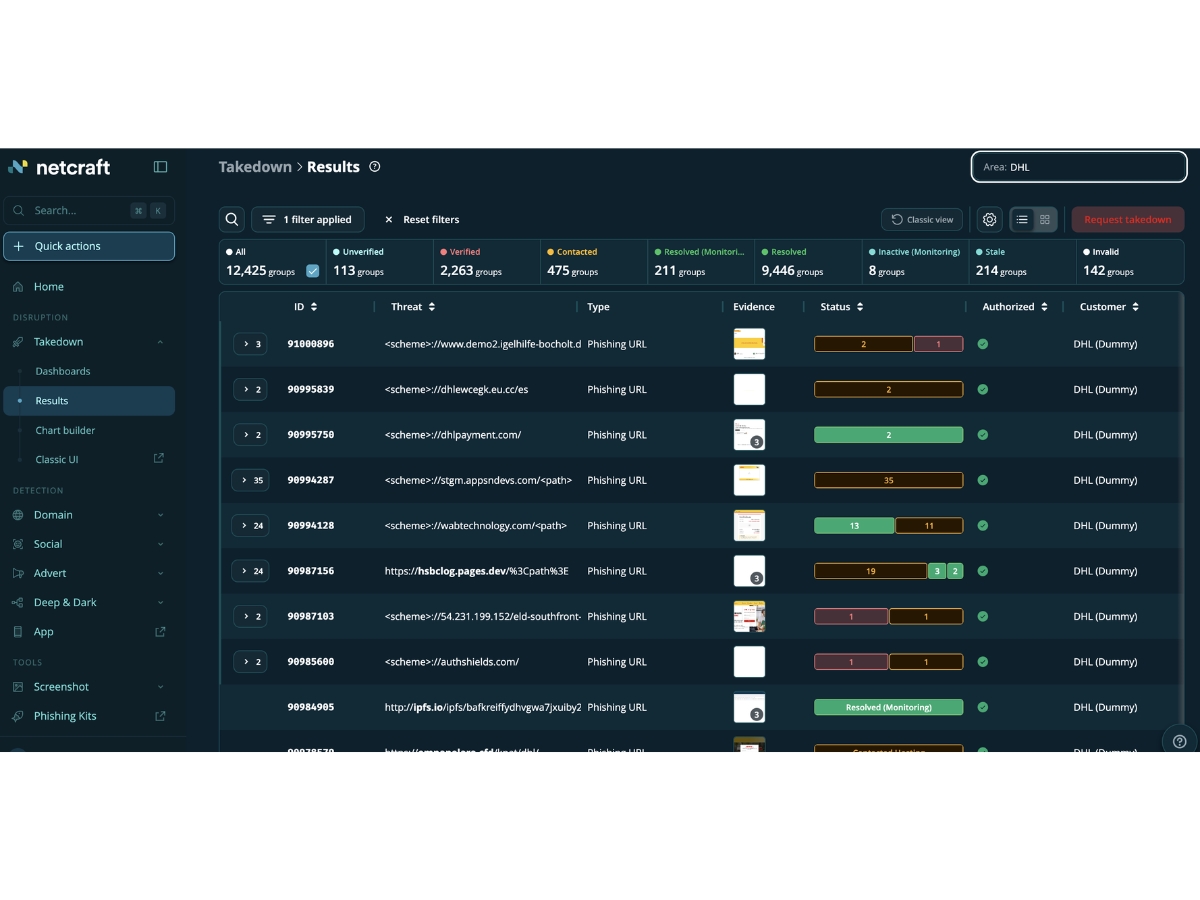Click the Area: DHL input box

click(1079, 167)
